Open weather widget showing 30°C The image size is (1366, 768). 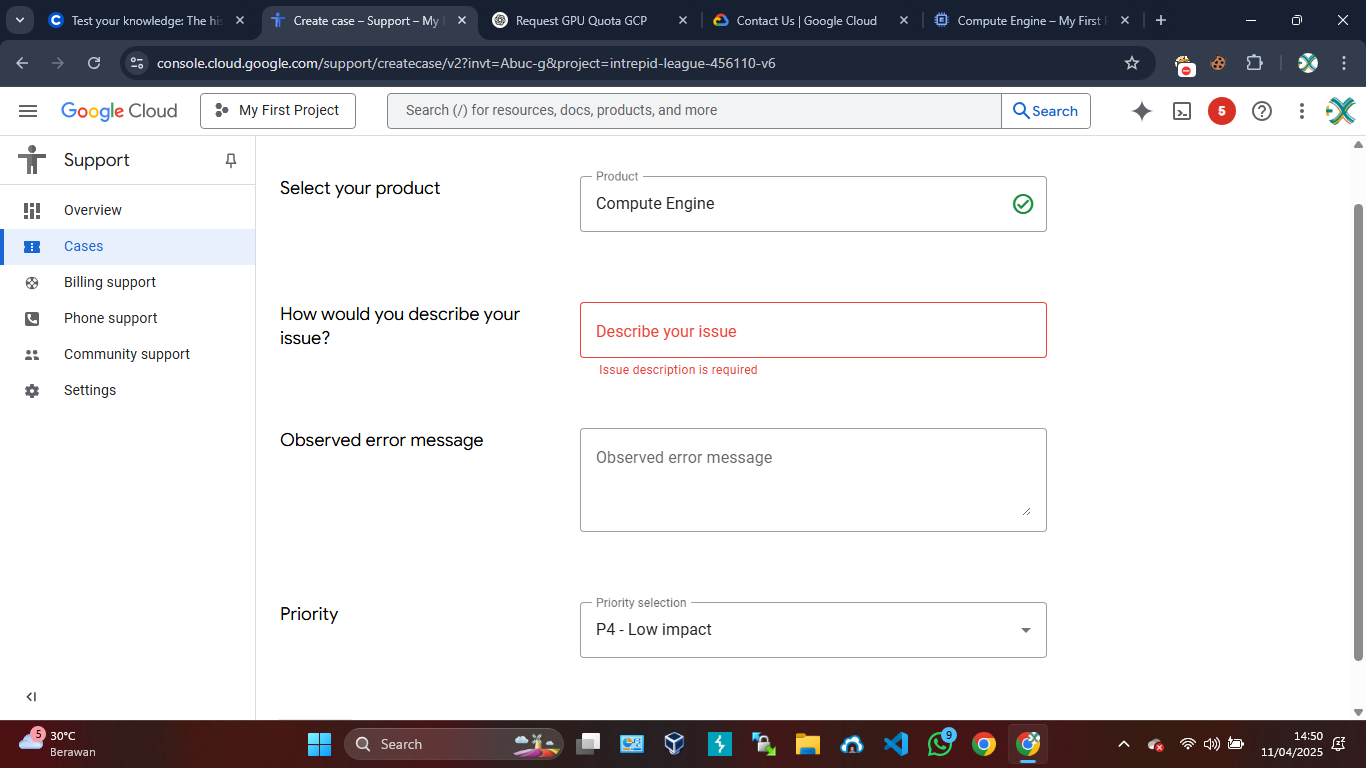(x=58, y=743)
